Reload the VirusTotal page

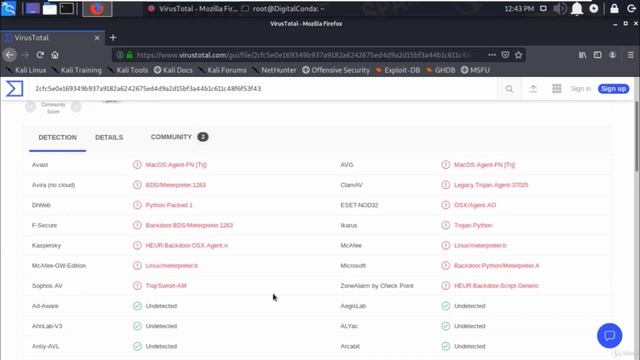coord(40,55)
